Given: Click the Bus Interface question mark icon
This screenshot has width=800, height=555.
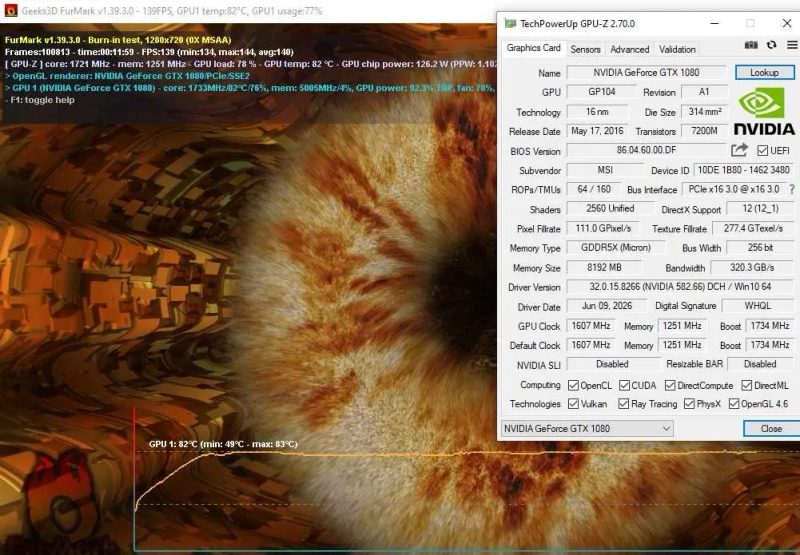Looking at the screenshot, I should point(792,189).
